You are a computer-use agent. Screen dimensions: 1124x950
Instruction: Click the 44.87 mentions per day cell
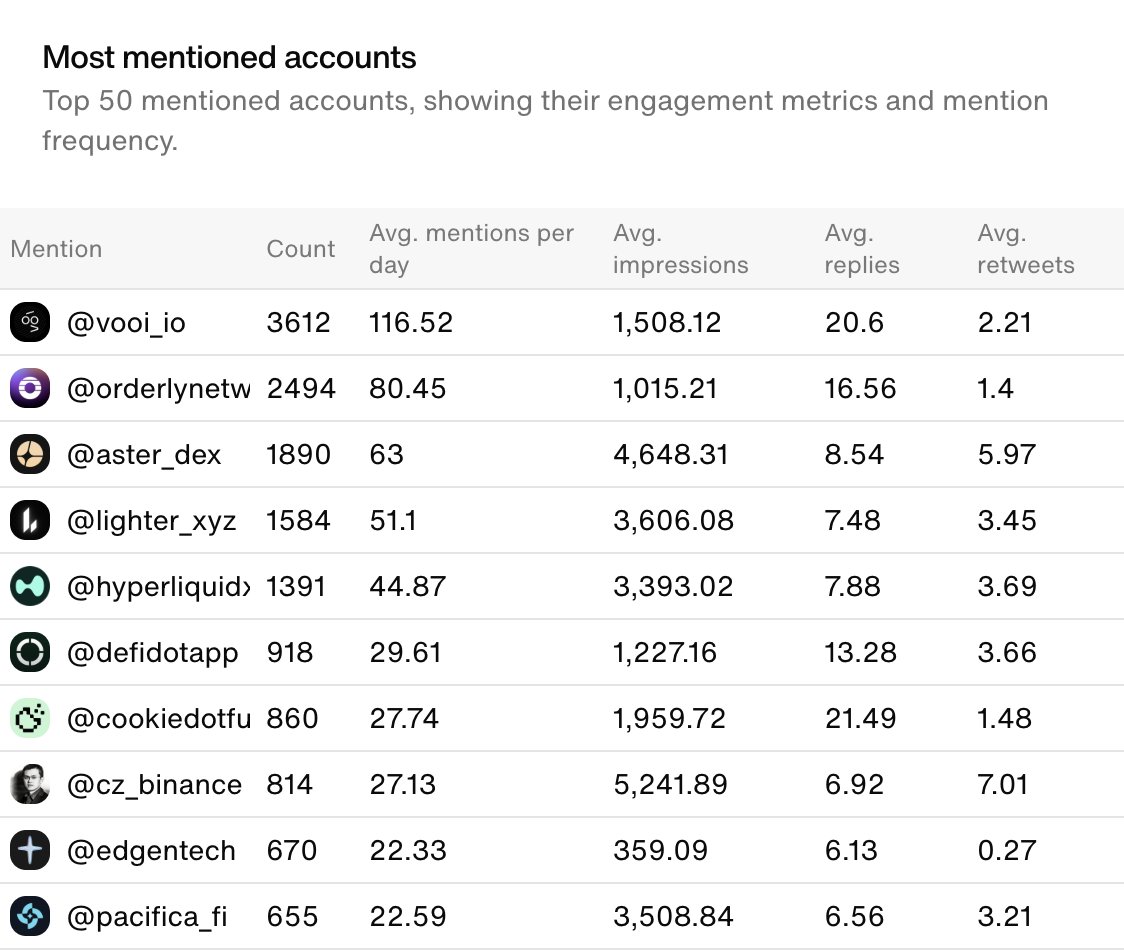(x=407, y=586)
